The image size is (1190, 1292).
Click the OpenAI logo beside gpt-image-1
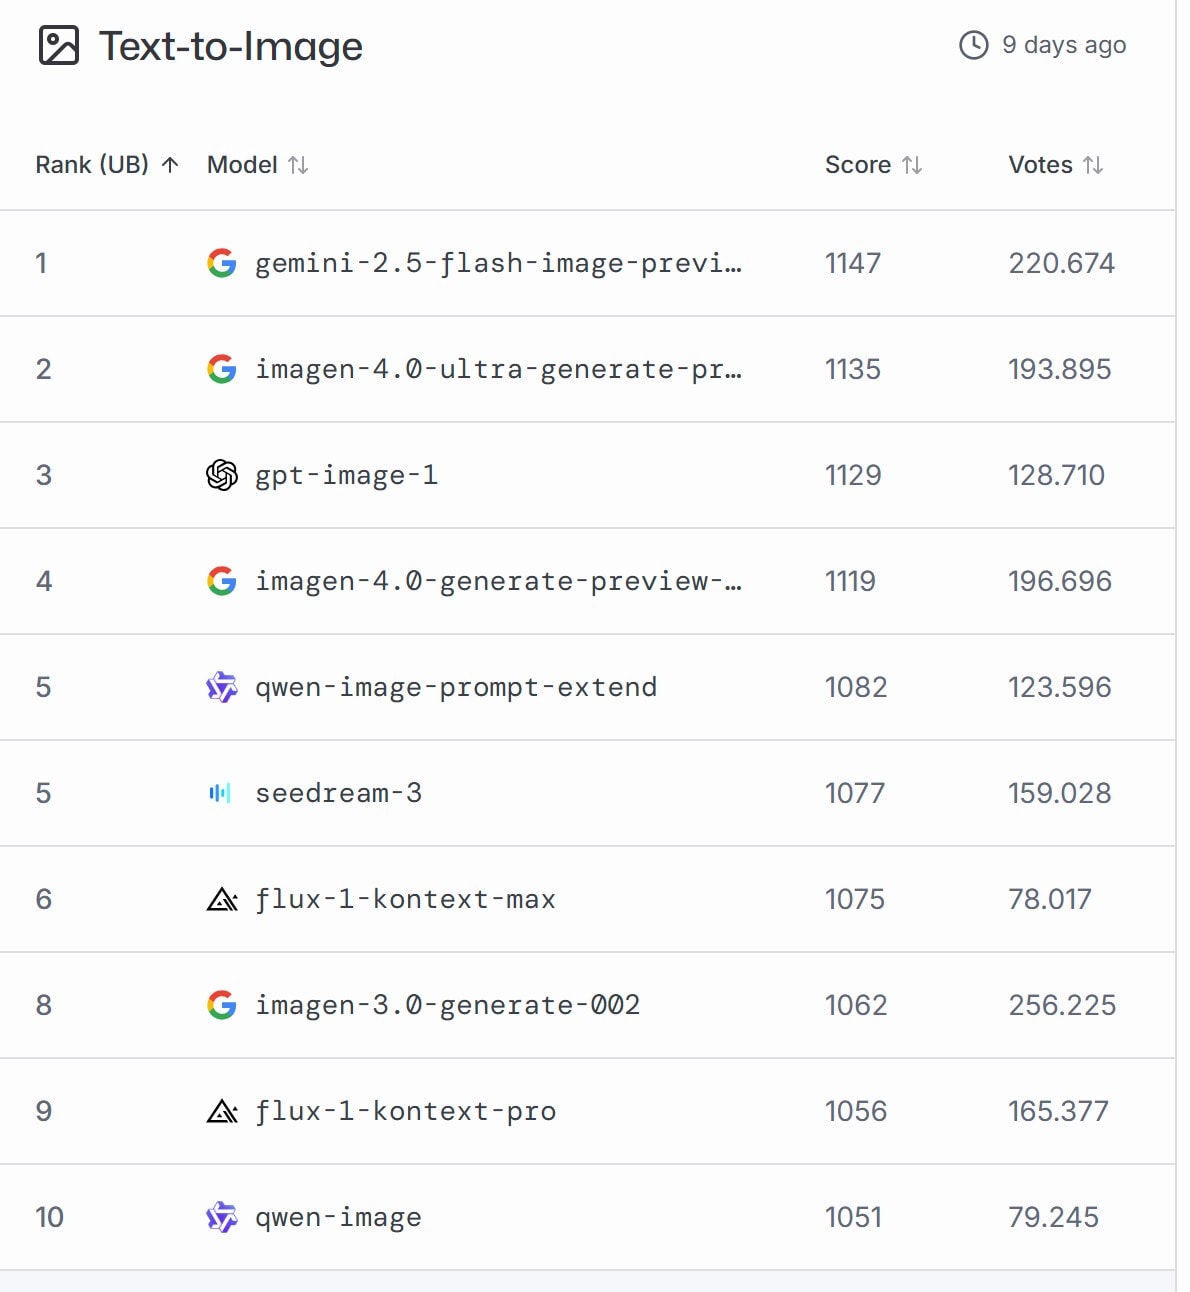222,475
